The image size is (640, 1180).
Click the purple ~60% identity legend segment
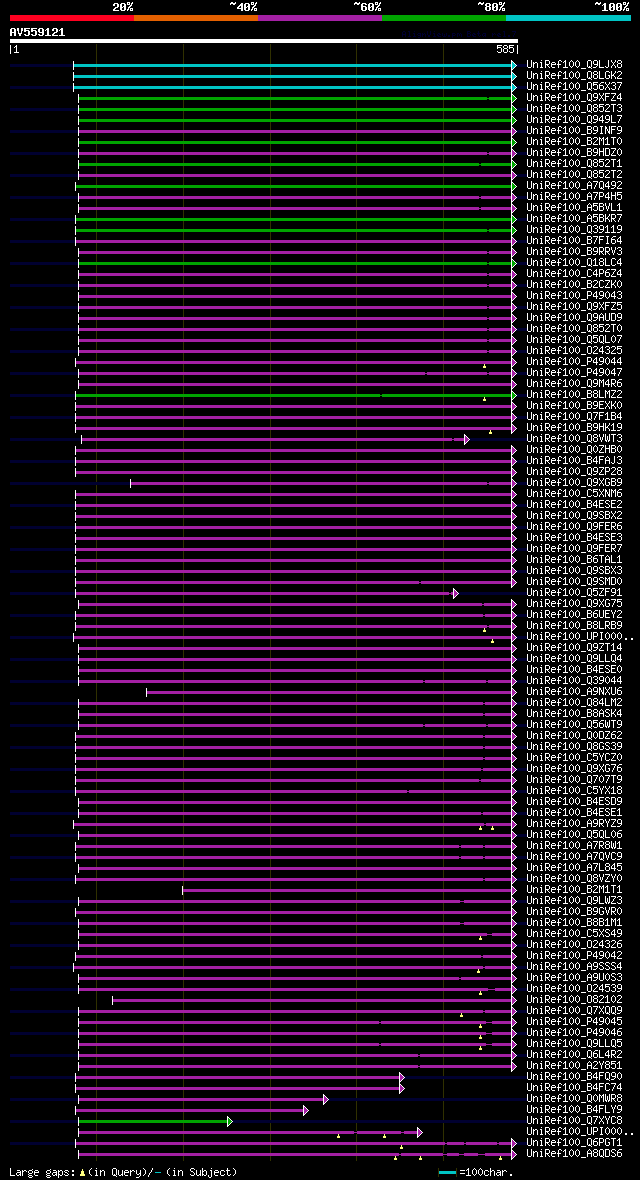320,17
